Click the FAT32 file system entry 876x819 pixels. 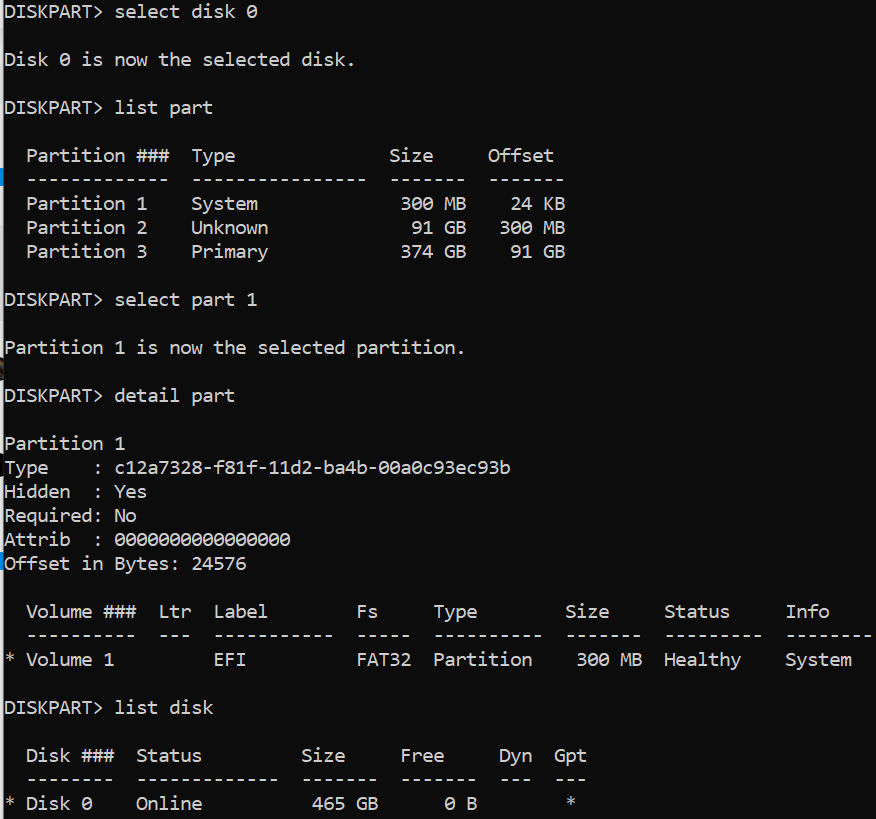coord(384,660)
